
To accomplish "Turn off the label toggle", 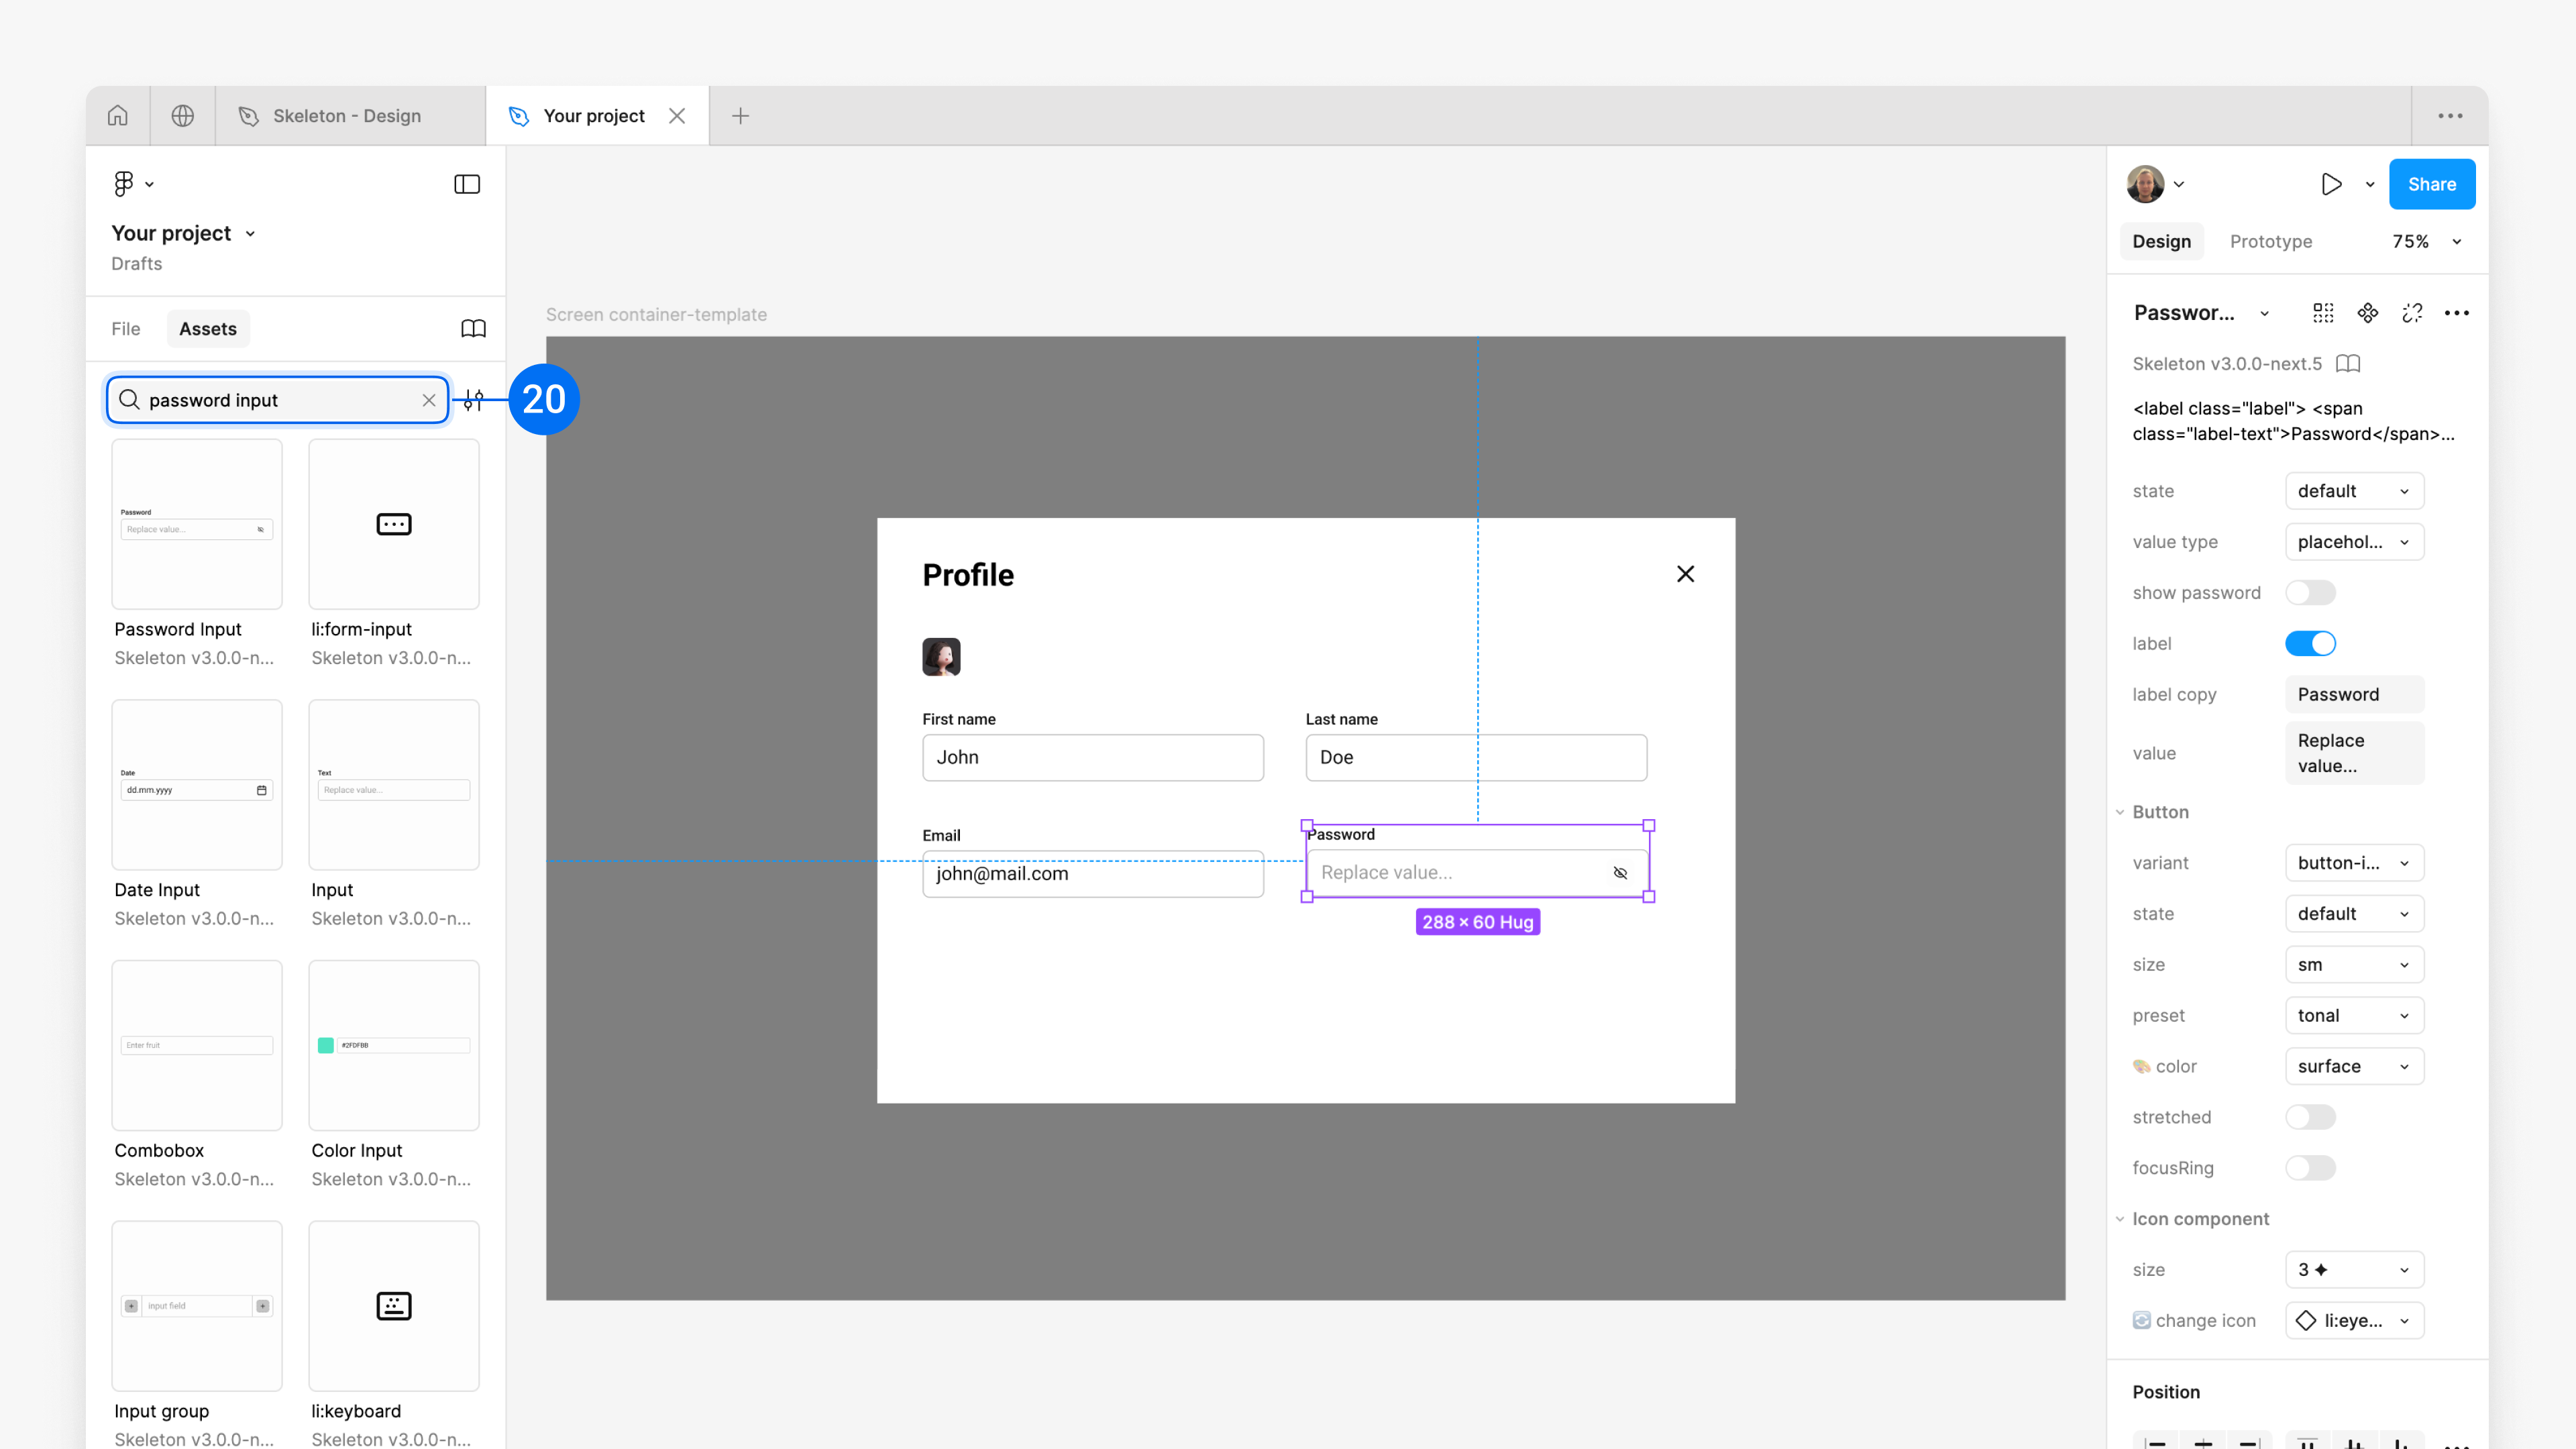I will coord(2310,644).
